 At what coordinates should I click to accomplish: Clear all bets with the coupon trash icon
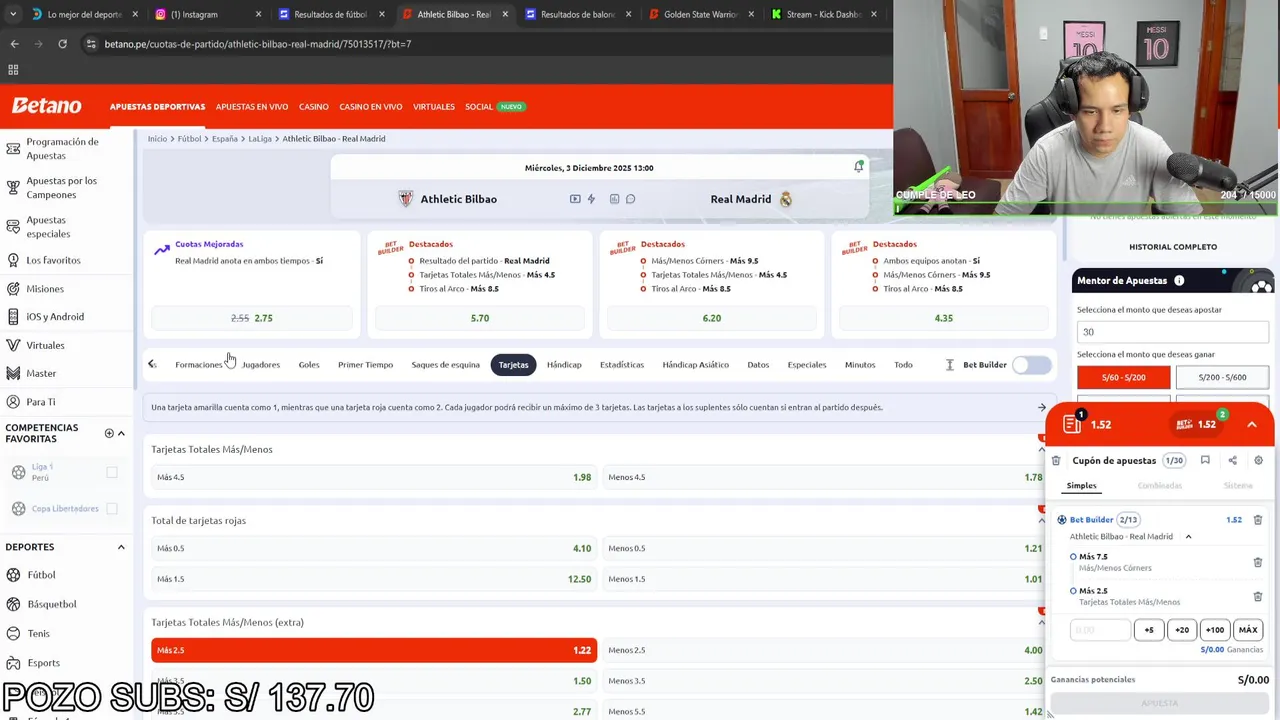coord(1055,461)
